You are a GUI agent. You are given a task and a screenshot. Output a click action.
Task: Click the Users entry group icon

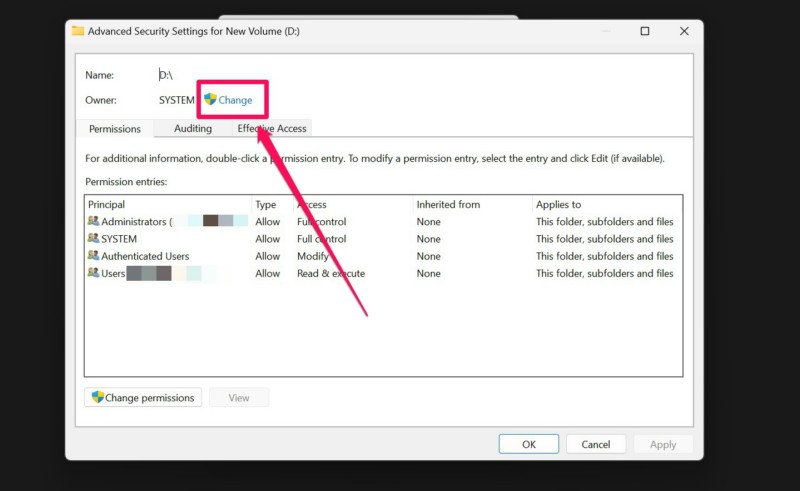93,273
